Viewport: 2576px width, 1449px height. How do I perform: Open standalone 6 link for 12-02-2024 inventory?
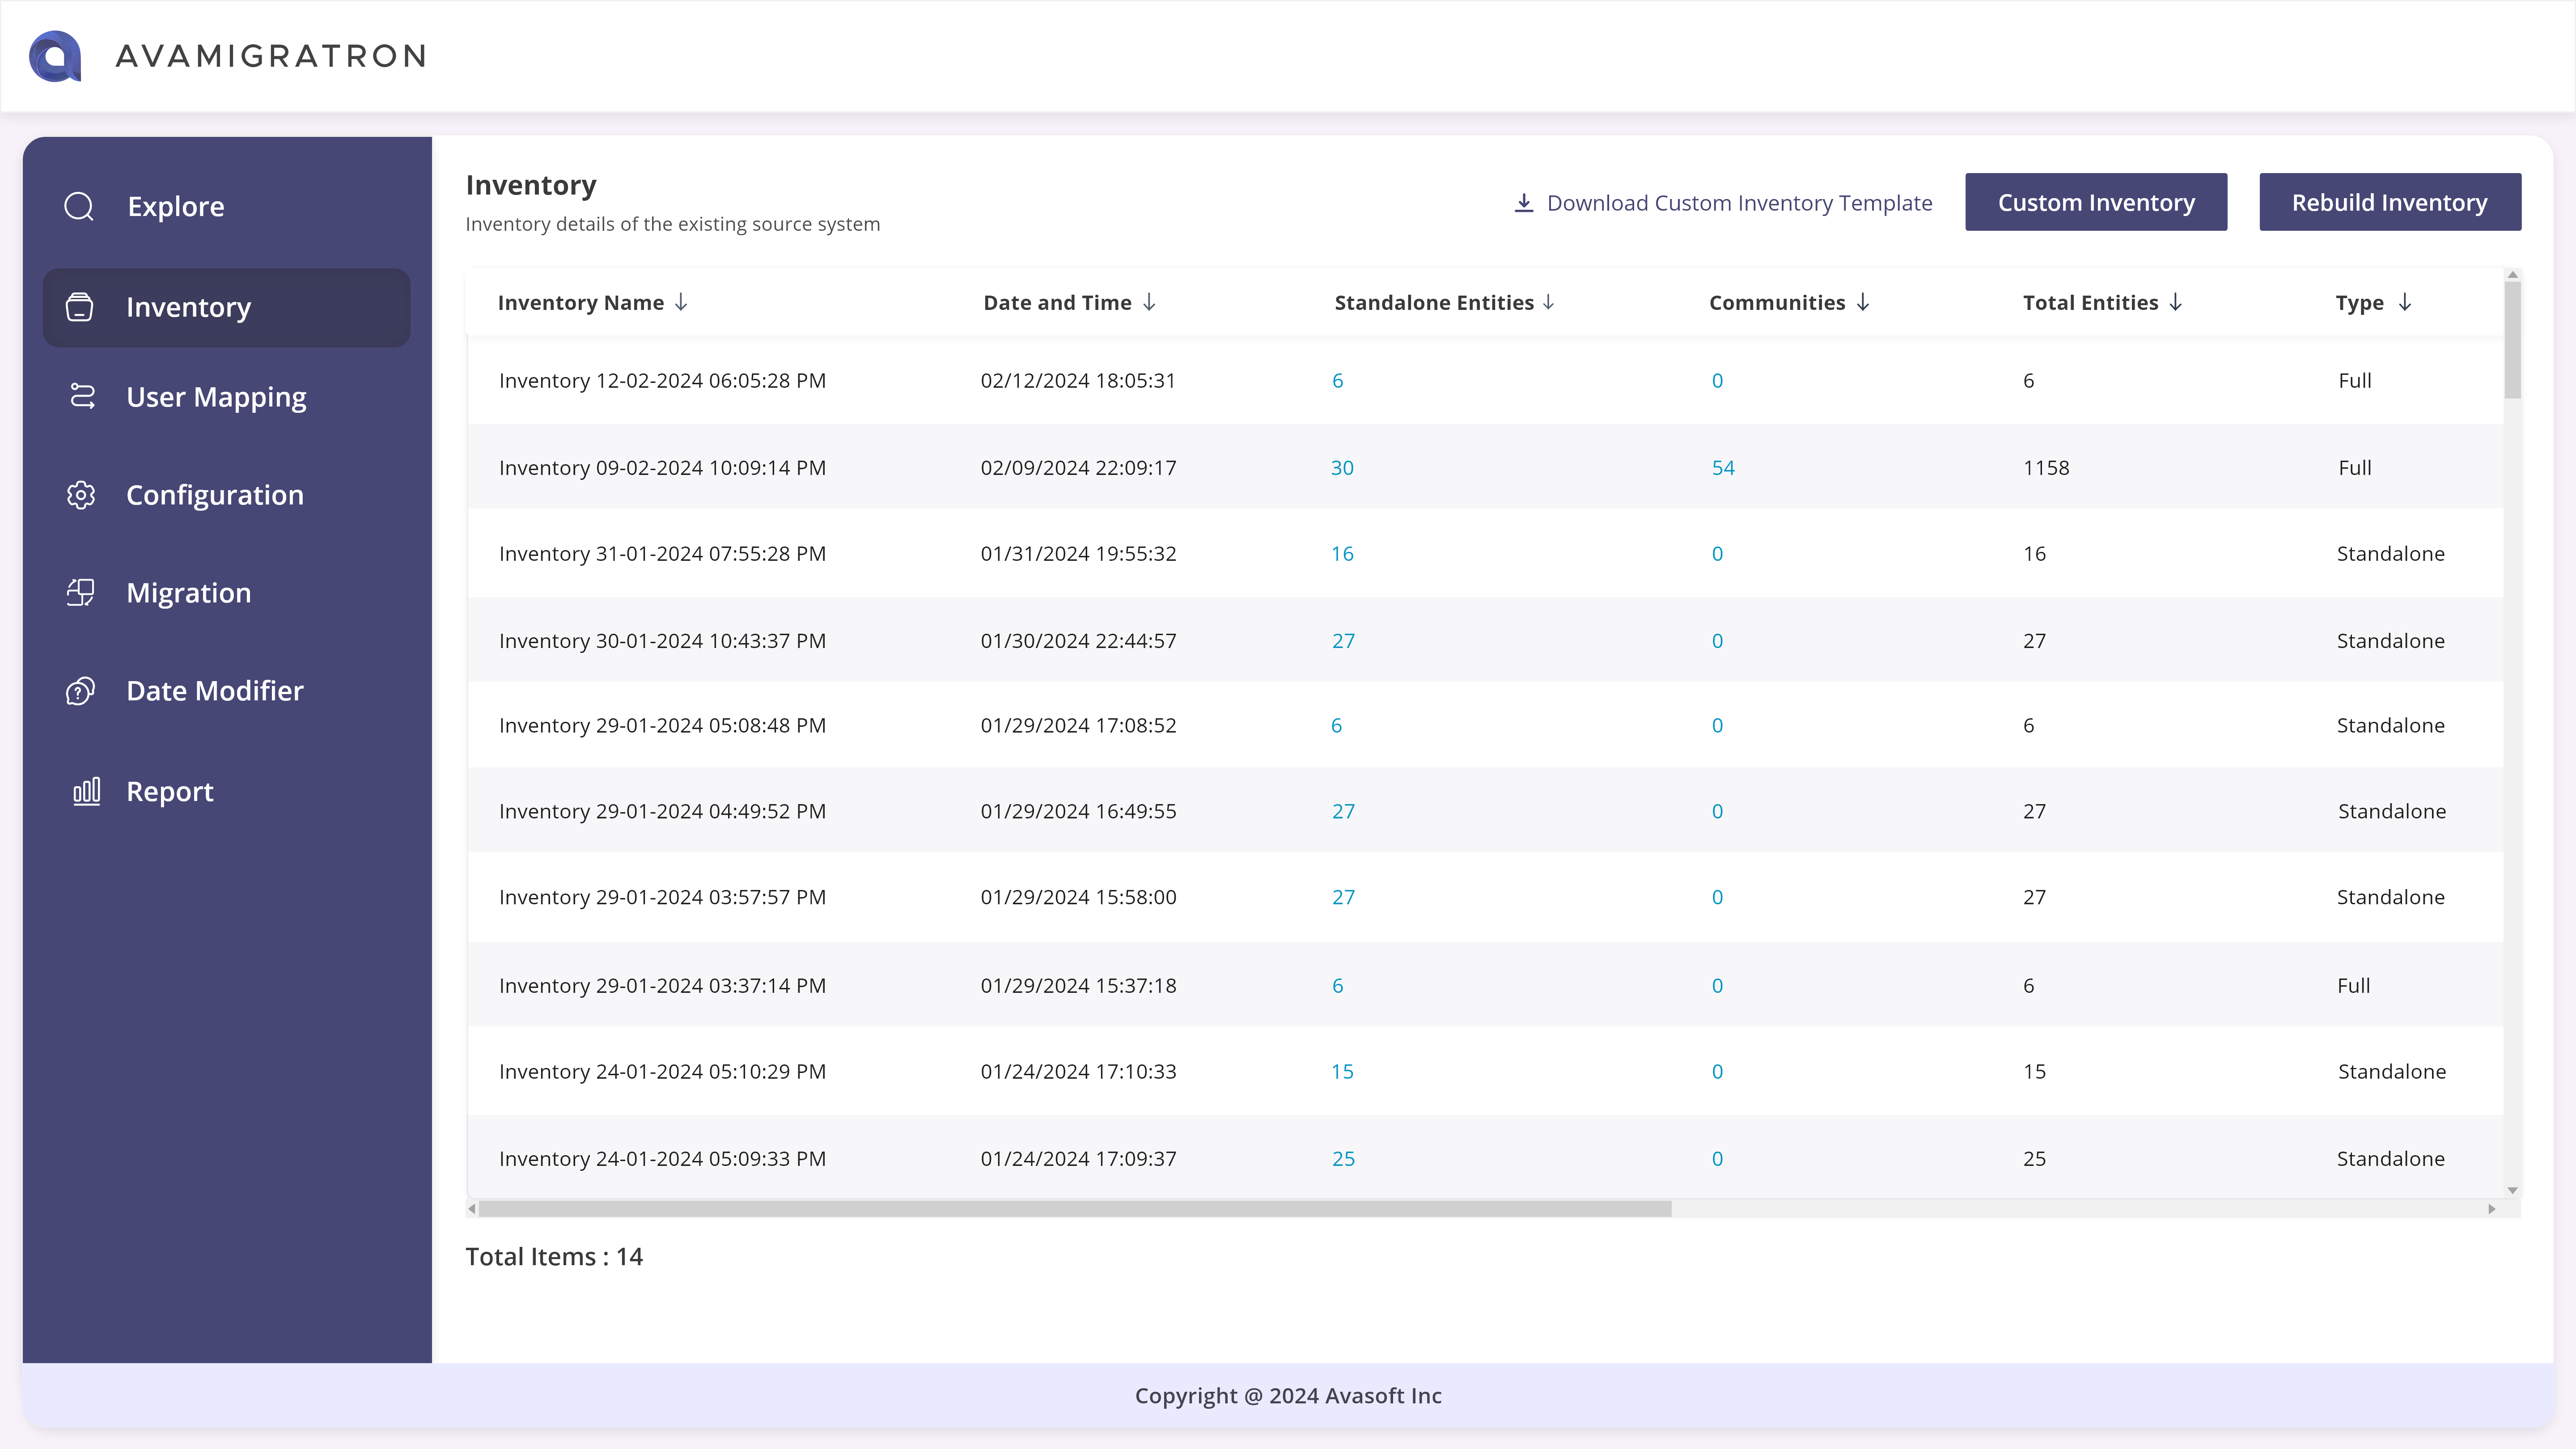[x=1338, y=381]
